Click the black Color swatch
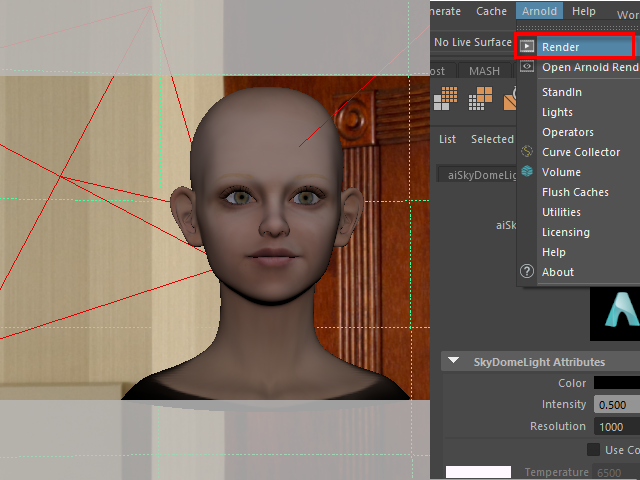This screenshot has height=480, width=640. (616, 383)
